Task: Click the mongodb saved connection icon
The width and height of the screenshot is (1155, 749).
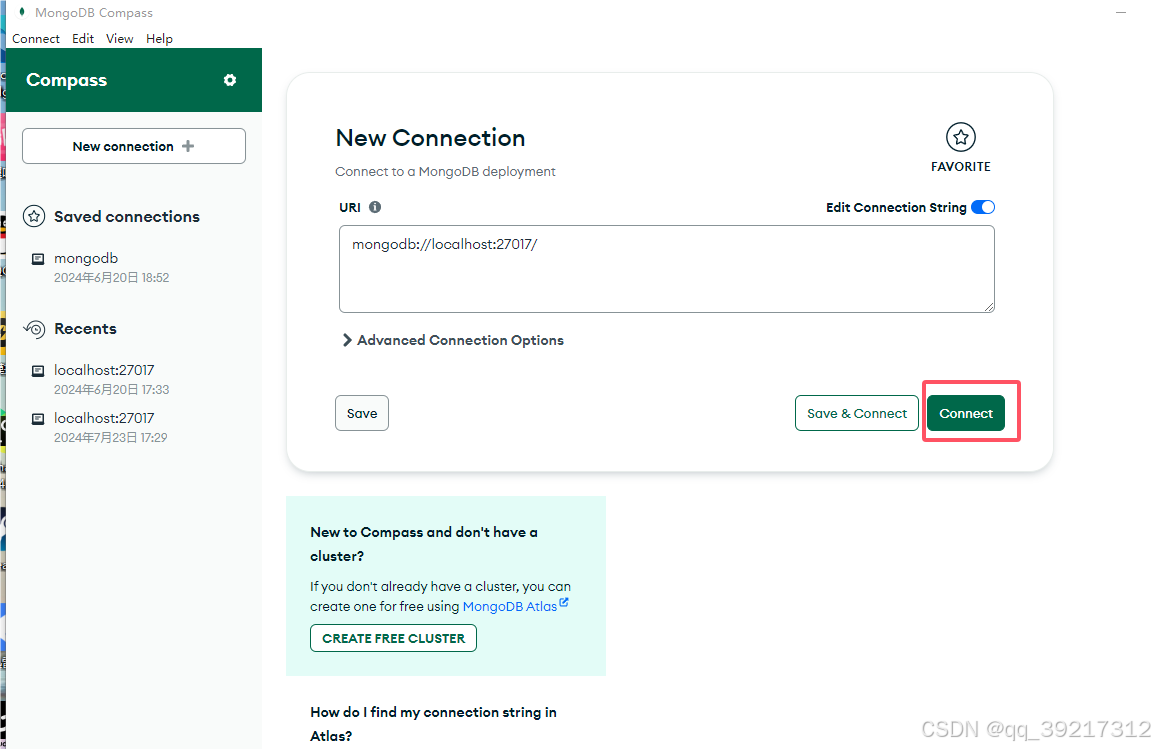Action: [38, 259]
